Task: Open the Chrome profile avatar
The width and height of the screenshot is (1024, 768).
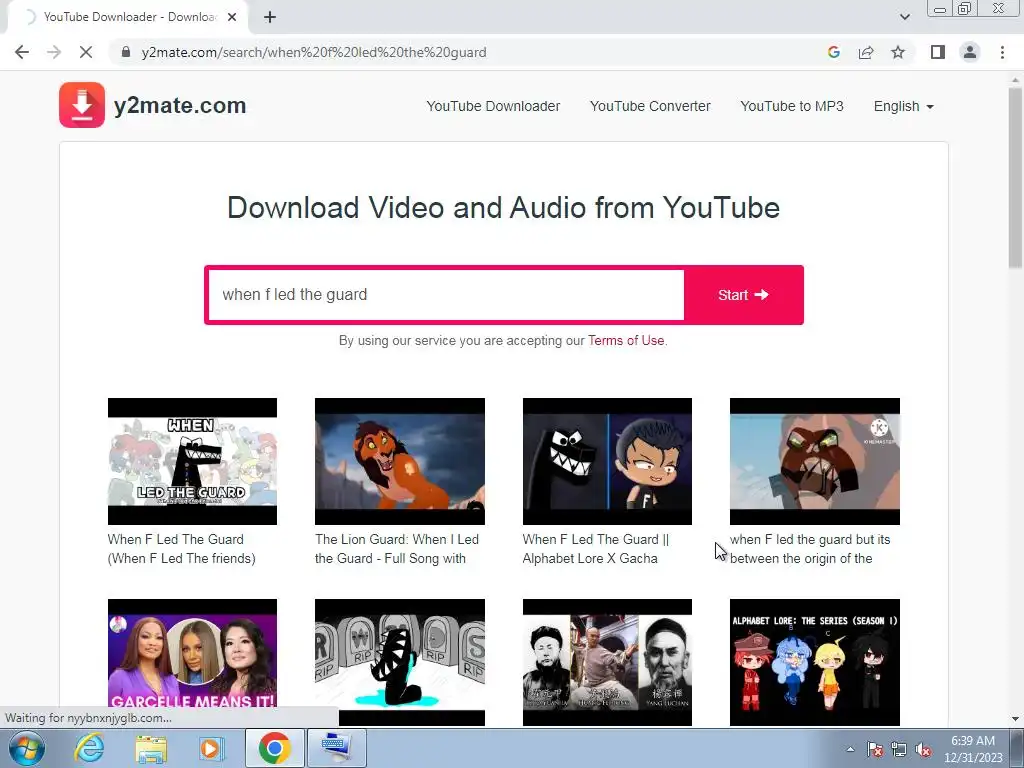Action: point(970,52)
